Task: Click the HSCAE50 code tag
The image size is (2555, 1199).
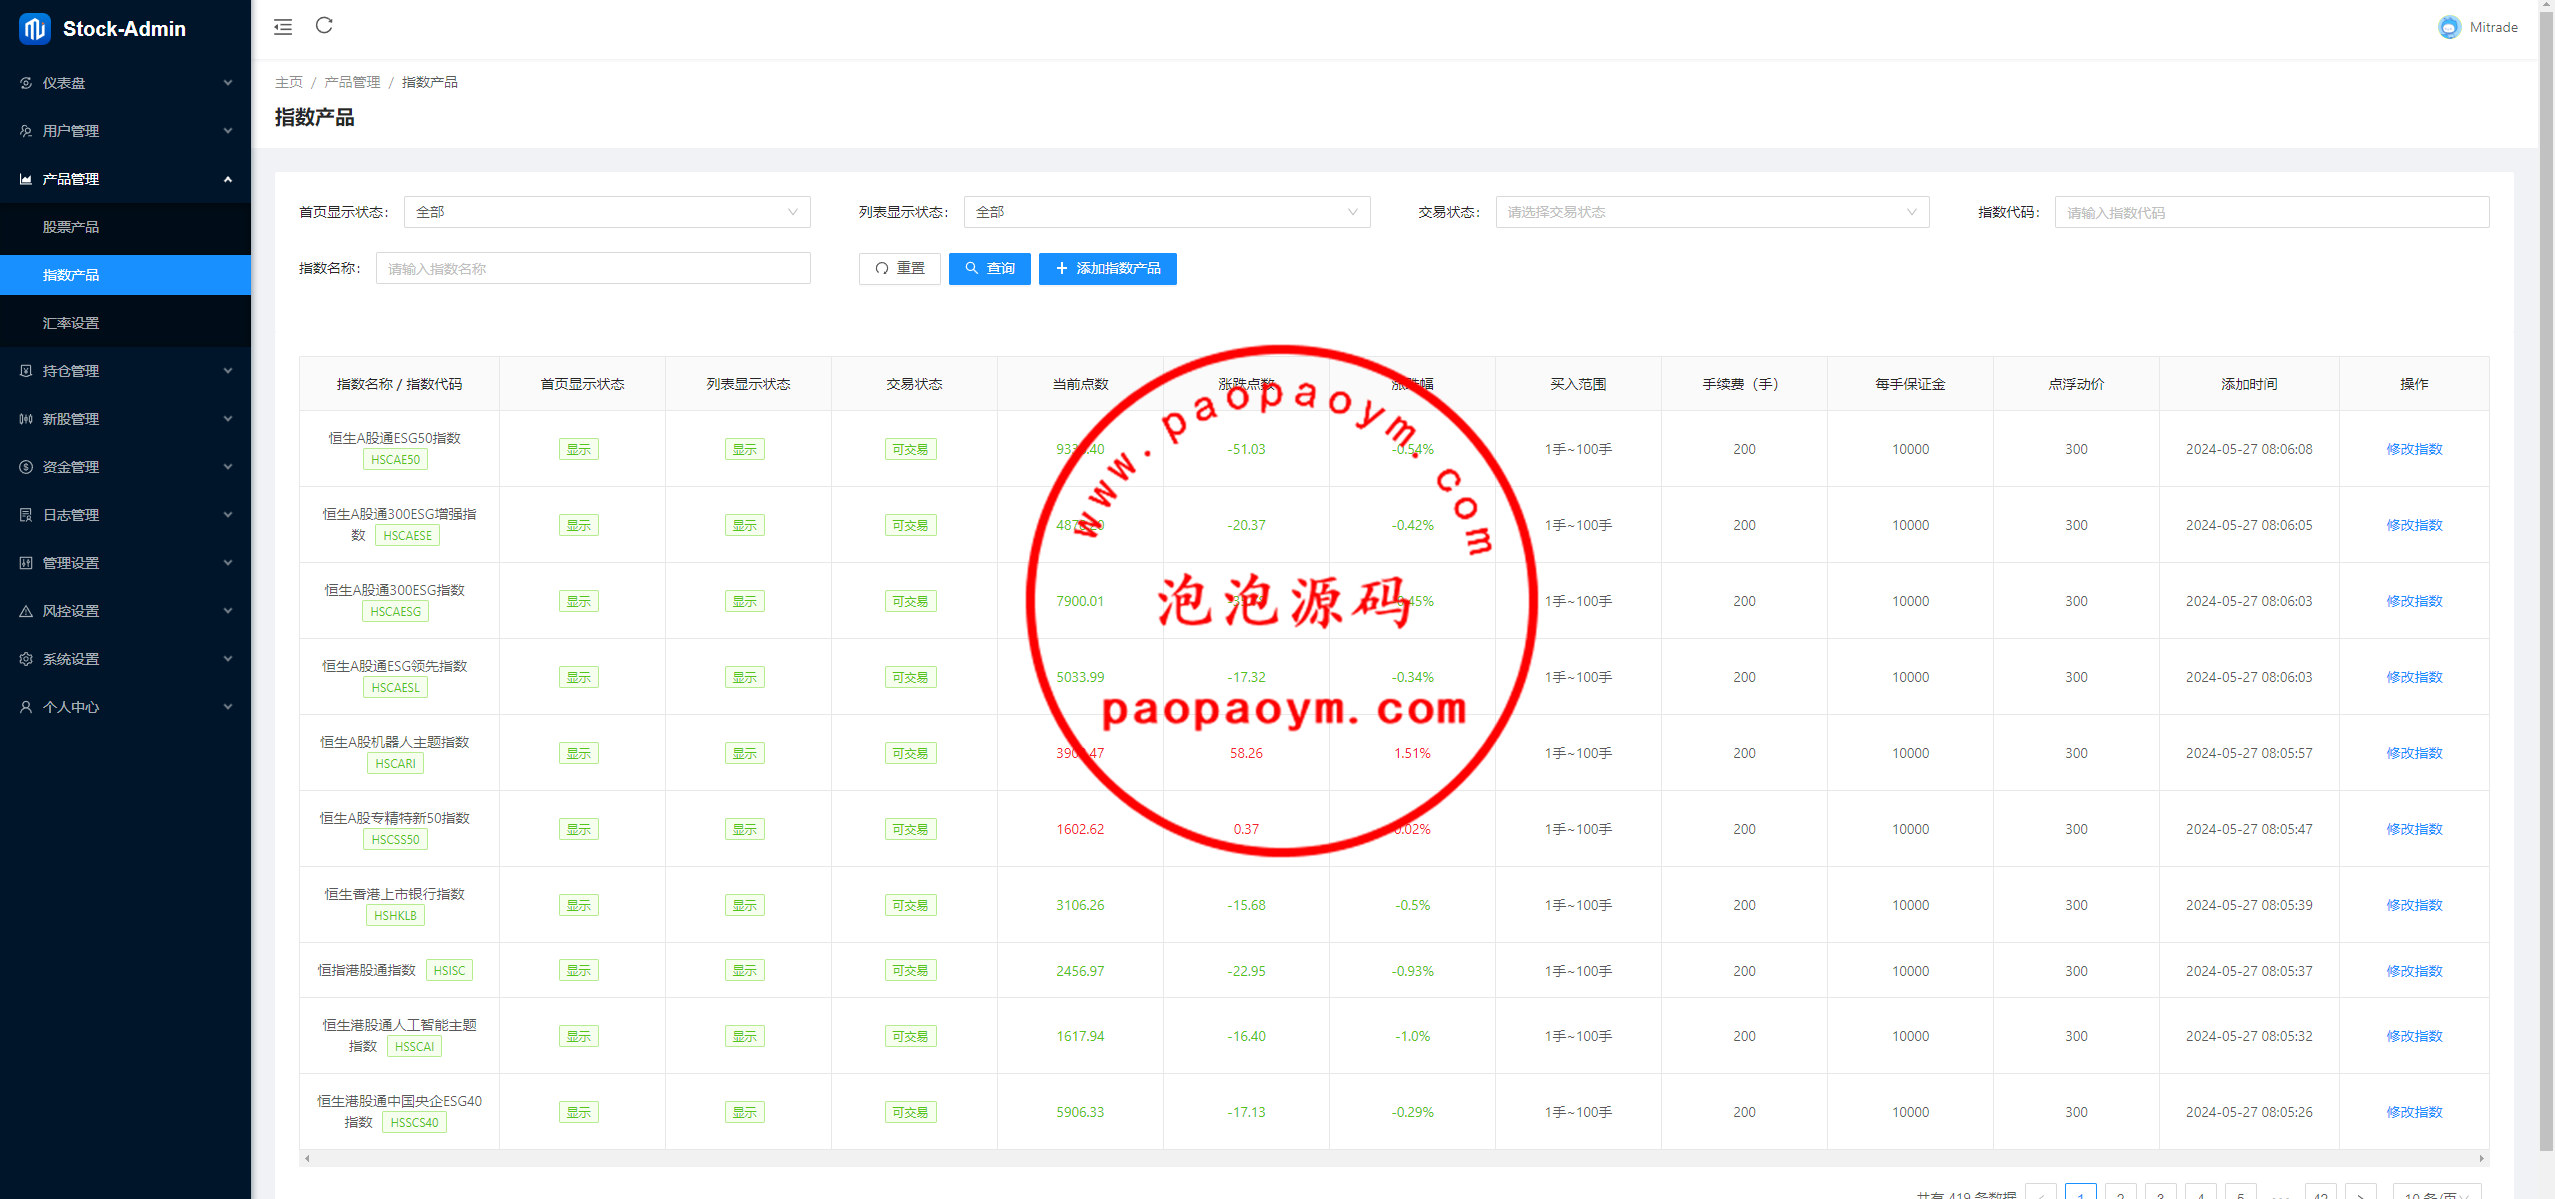Action: [396, 460]
